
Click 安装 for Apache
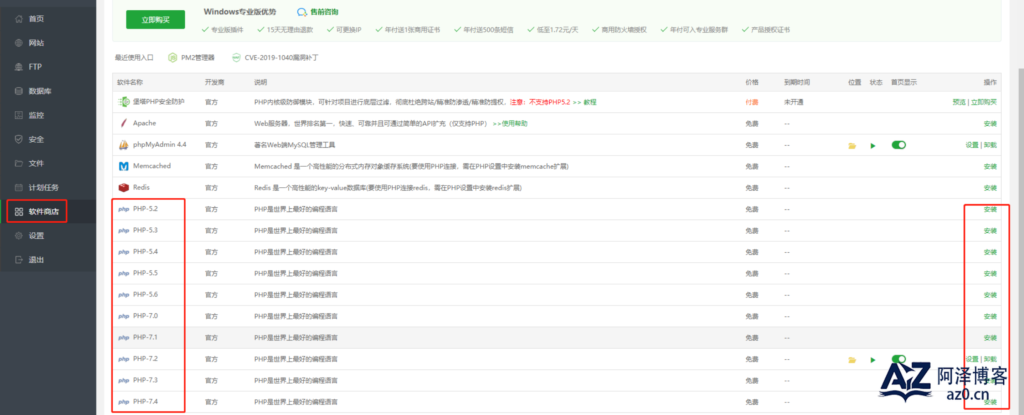pyautogui.click(x=990, y=123)
